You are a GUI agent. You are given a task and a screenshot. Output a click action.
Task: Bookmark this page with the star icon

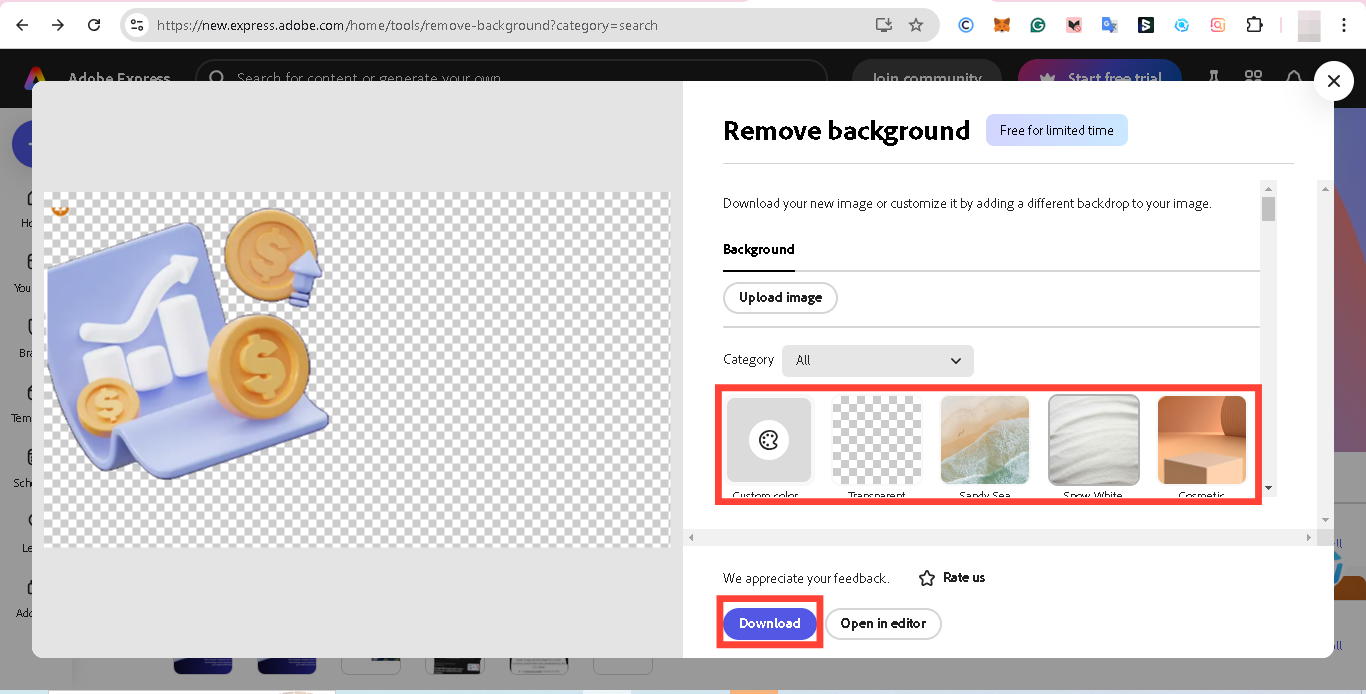point(916,25)
